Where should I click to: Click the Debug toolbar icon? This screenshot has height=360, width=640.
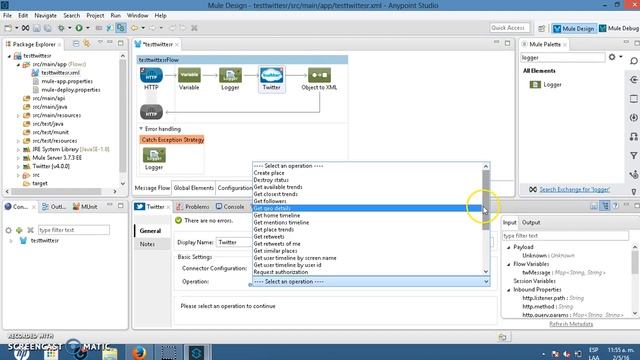click(61, 28)
